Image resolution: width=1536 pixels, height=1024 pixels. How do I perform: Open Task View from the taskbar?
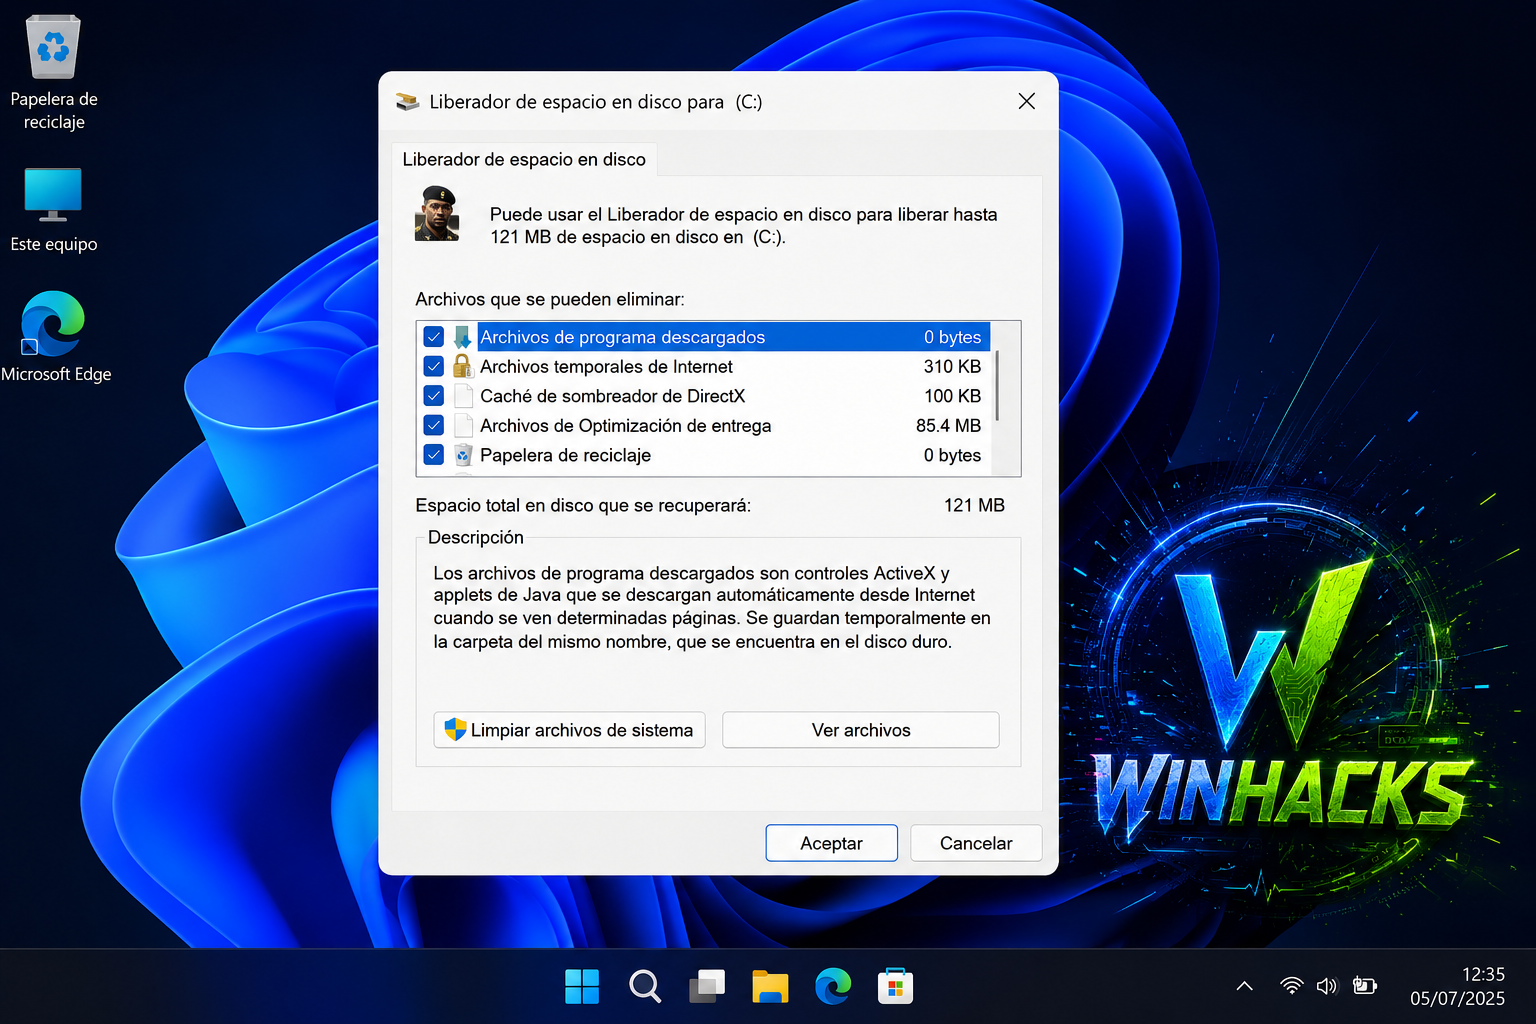coord(707,987)
